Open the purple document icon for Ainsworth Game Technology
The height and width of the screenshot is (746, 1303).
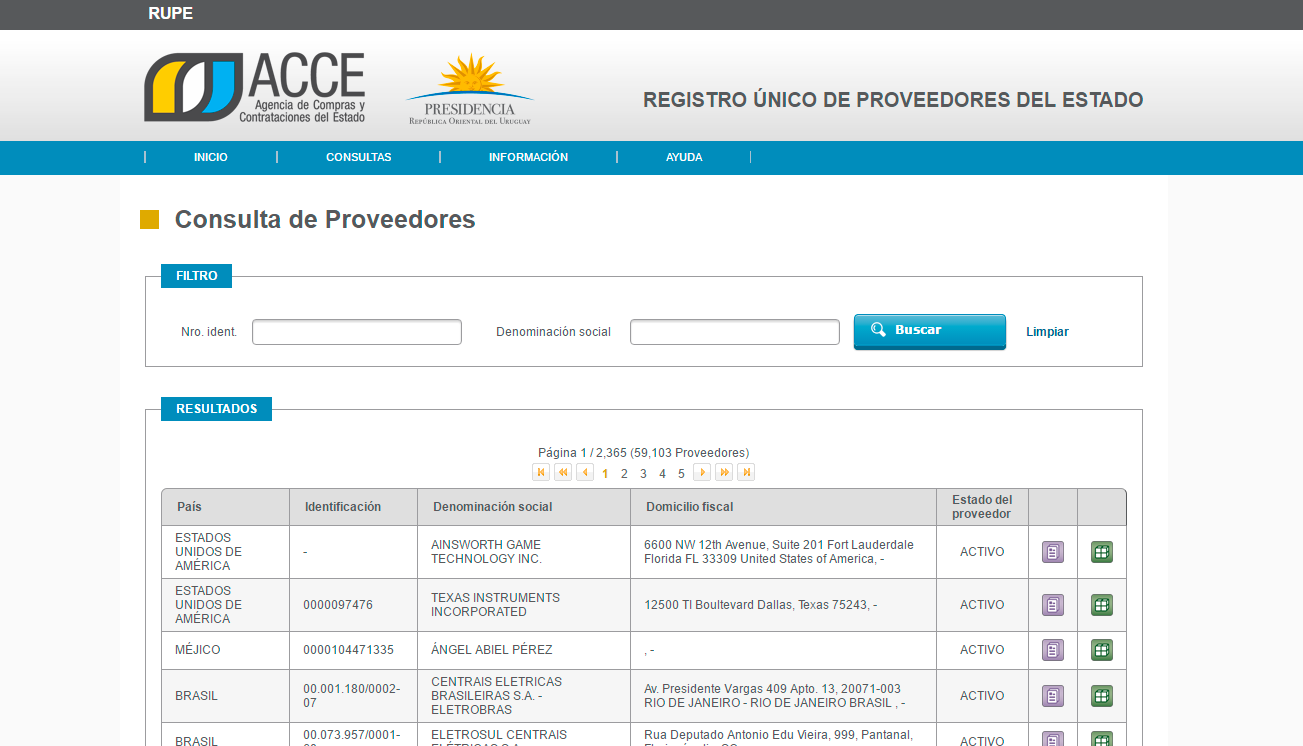click(1053, 552)
